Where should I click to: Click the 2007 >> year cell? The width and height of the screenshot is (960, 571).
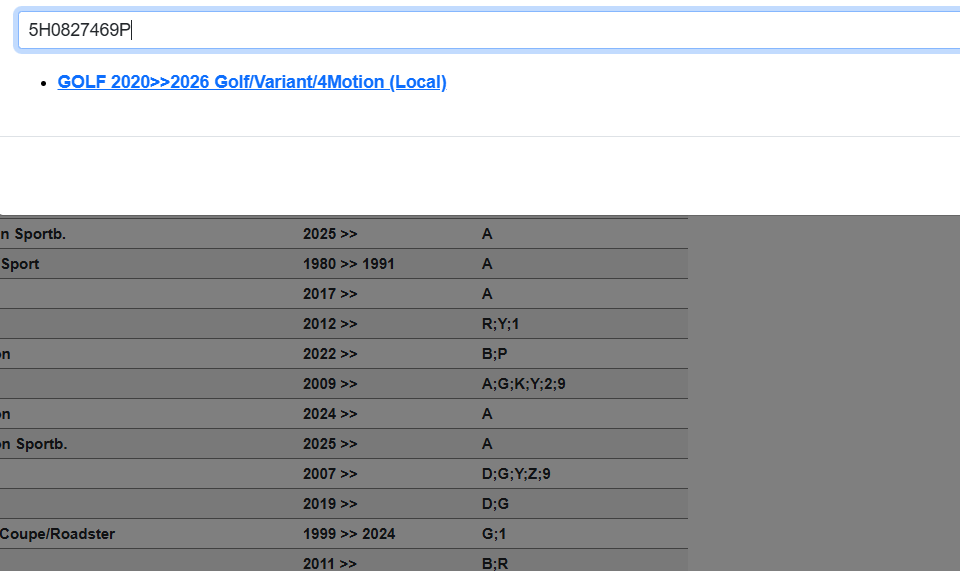coord(330,474)
